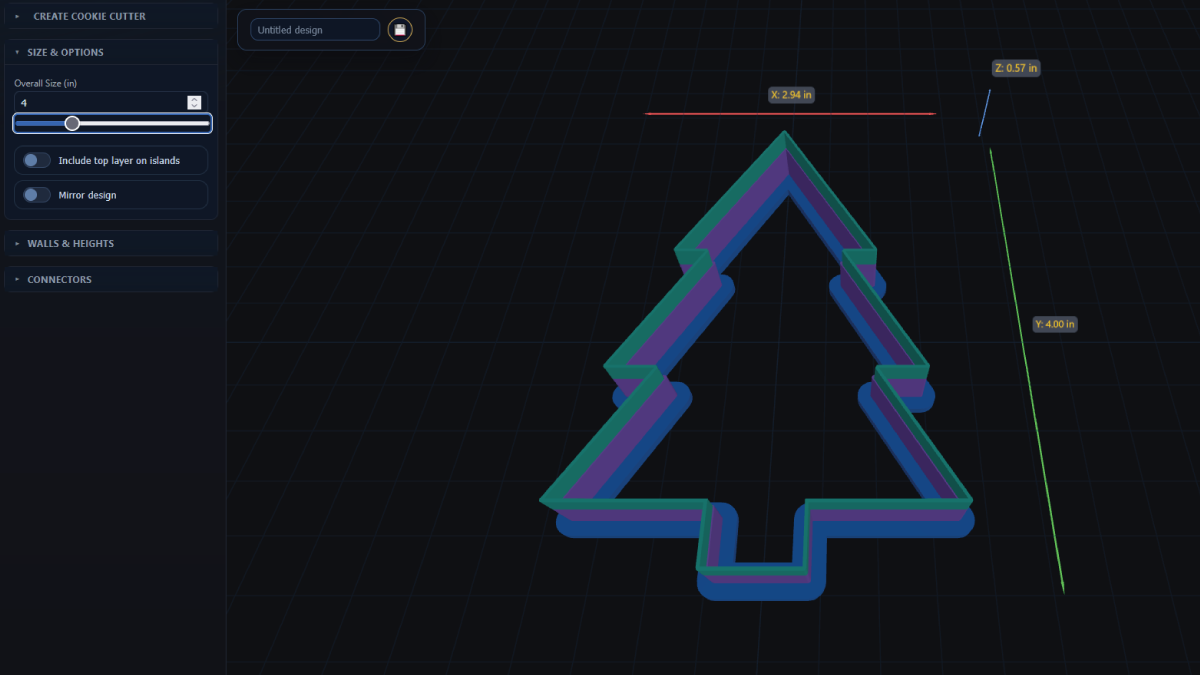Image resolution: width=1200 pixels, height=675 pixels.
Task: Click the Untitled design name field
Action: 313,29
